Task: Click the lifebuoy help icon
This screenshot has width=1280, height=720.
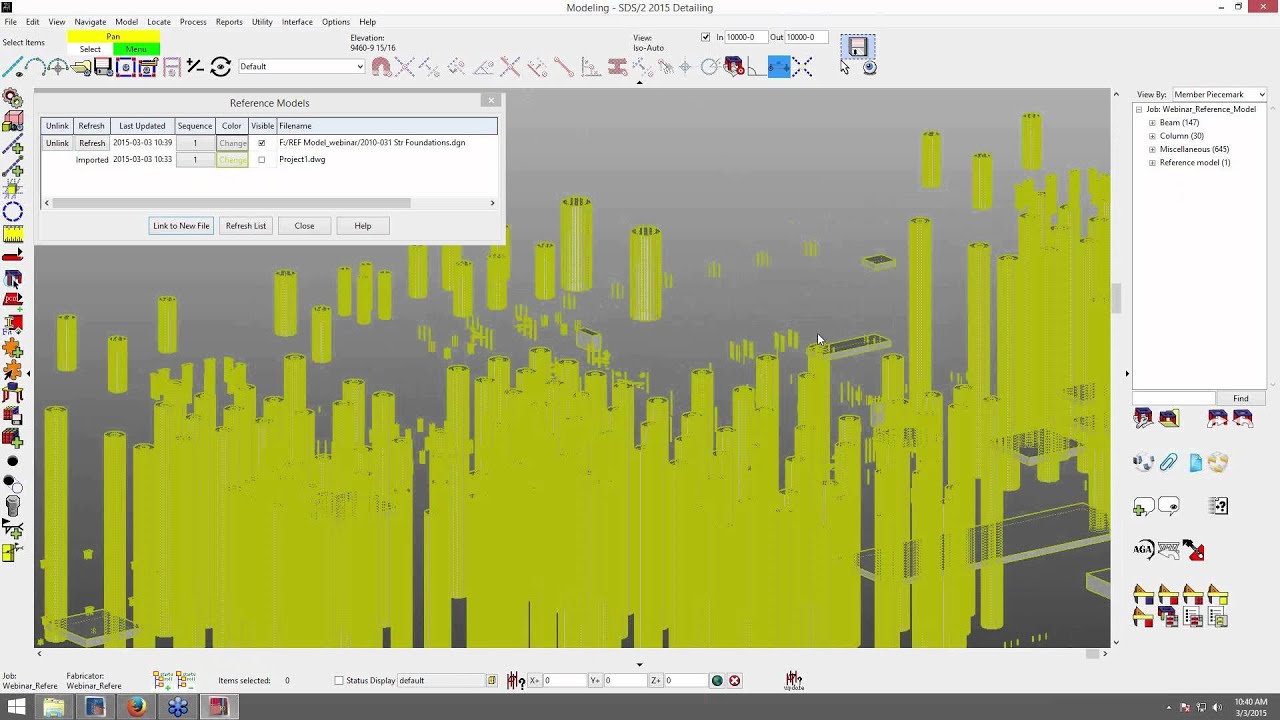Action: (1217, 462)
